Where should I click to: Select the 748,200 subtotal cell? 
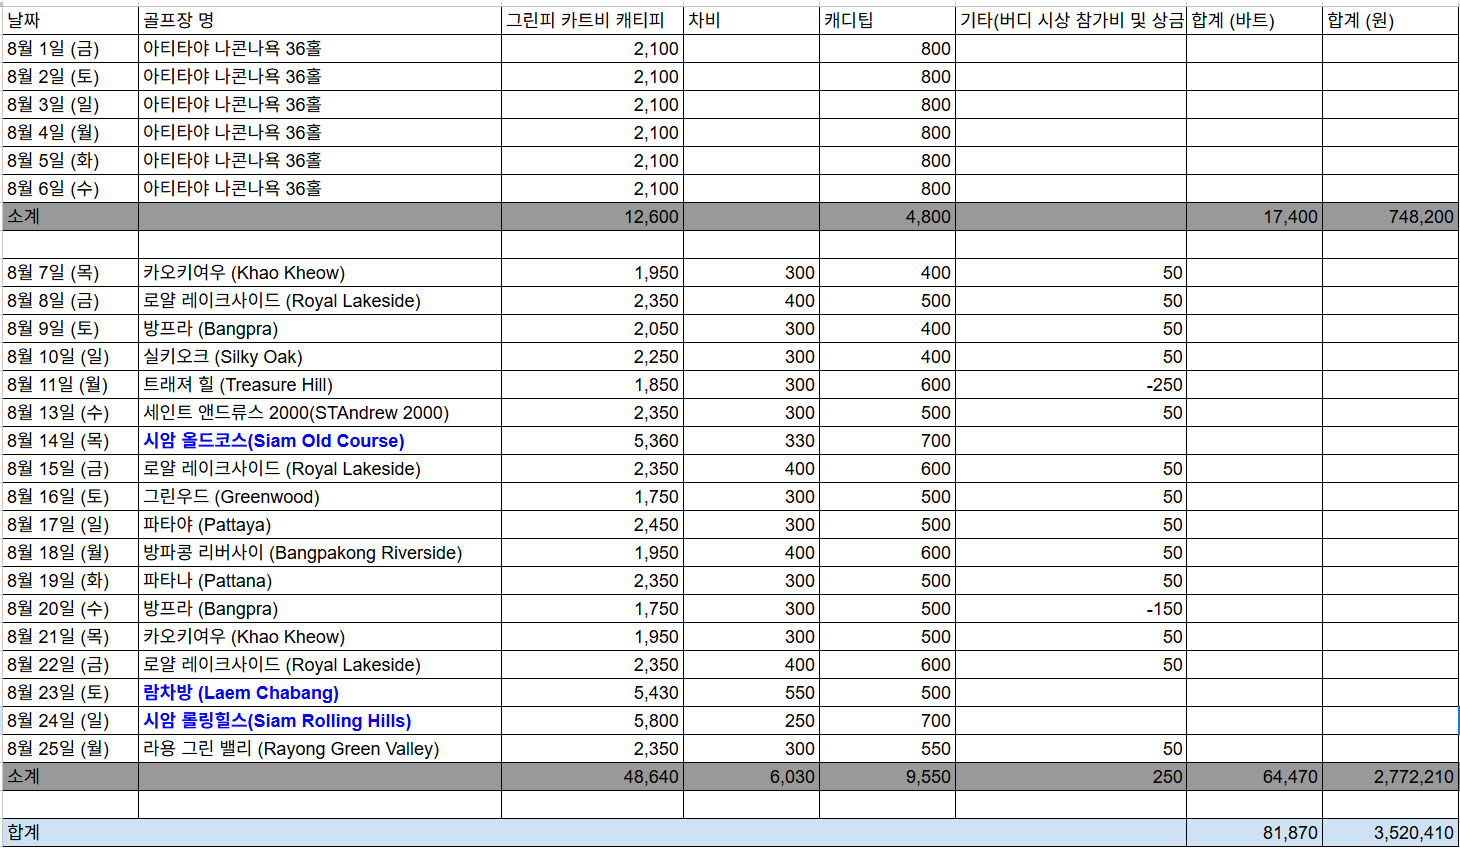point(1389,217)
